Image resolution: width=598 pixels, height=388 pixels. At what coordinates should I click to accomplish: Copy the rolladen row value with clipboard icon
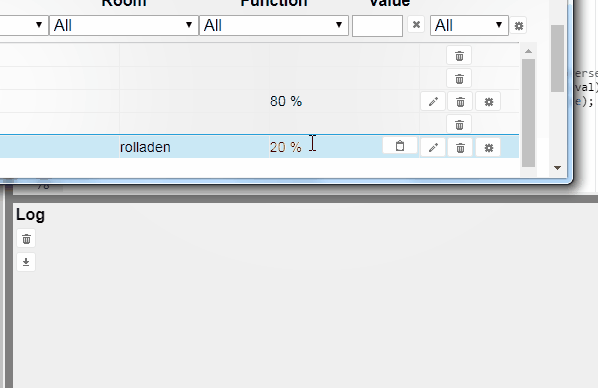coord(400,146)
